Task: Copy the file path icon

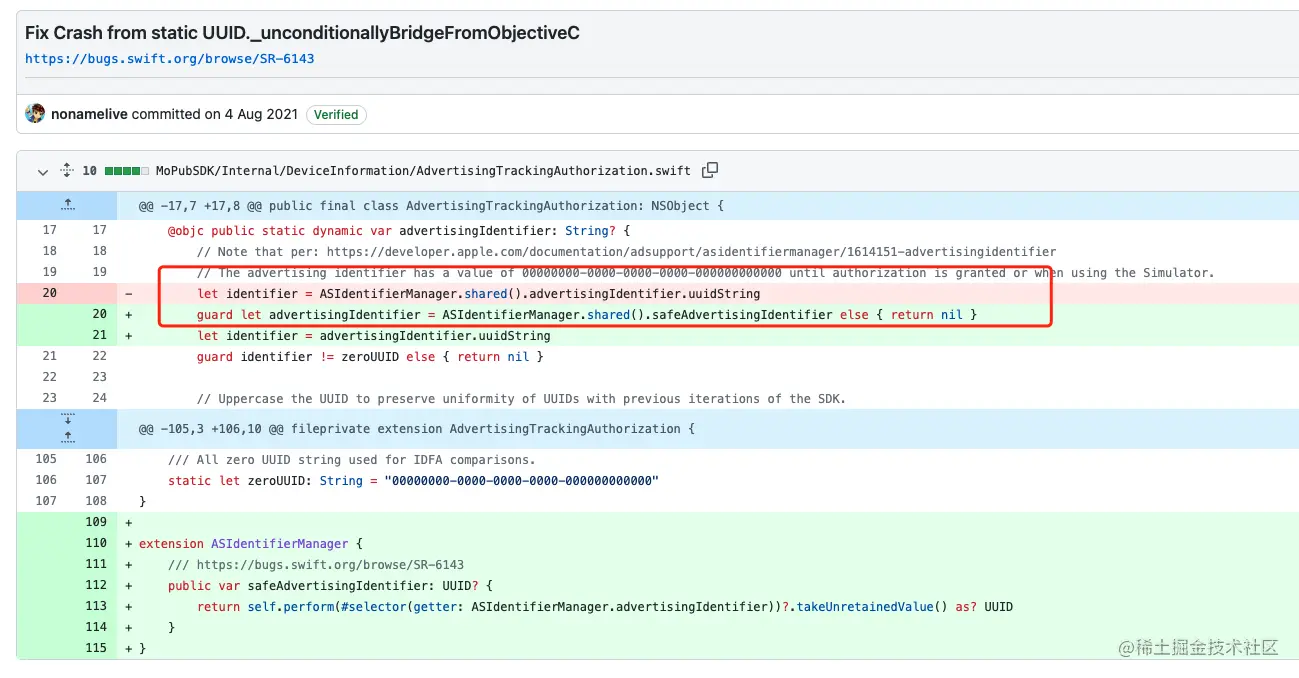Action: point(710,170)
